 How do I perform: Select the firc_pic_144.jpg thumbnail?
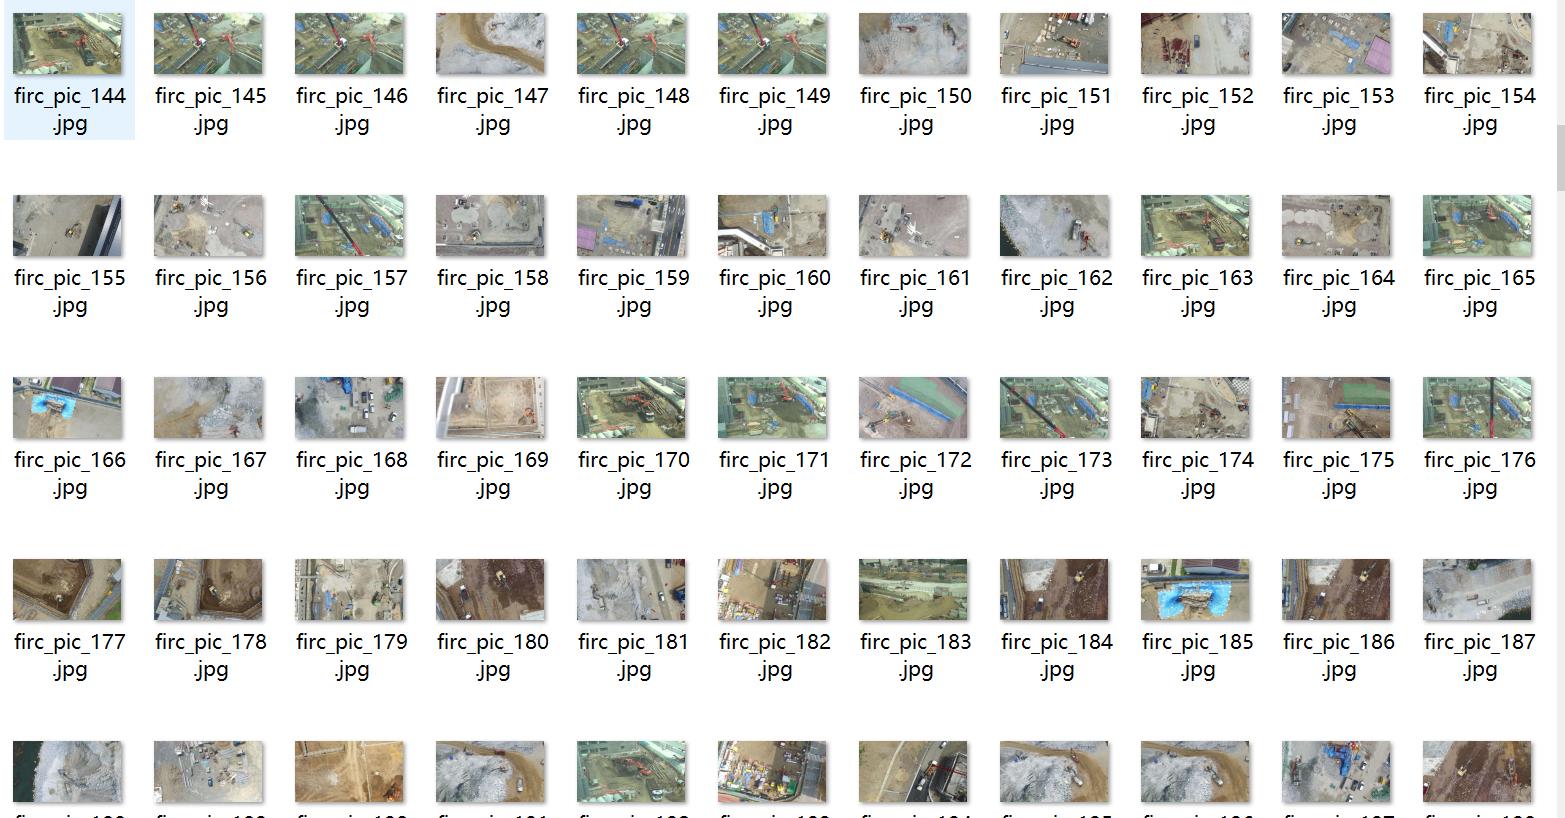67,43
